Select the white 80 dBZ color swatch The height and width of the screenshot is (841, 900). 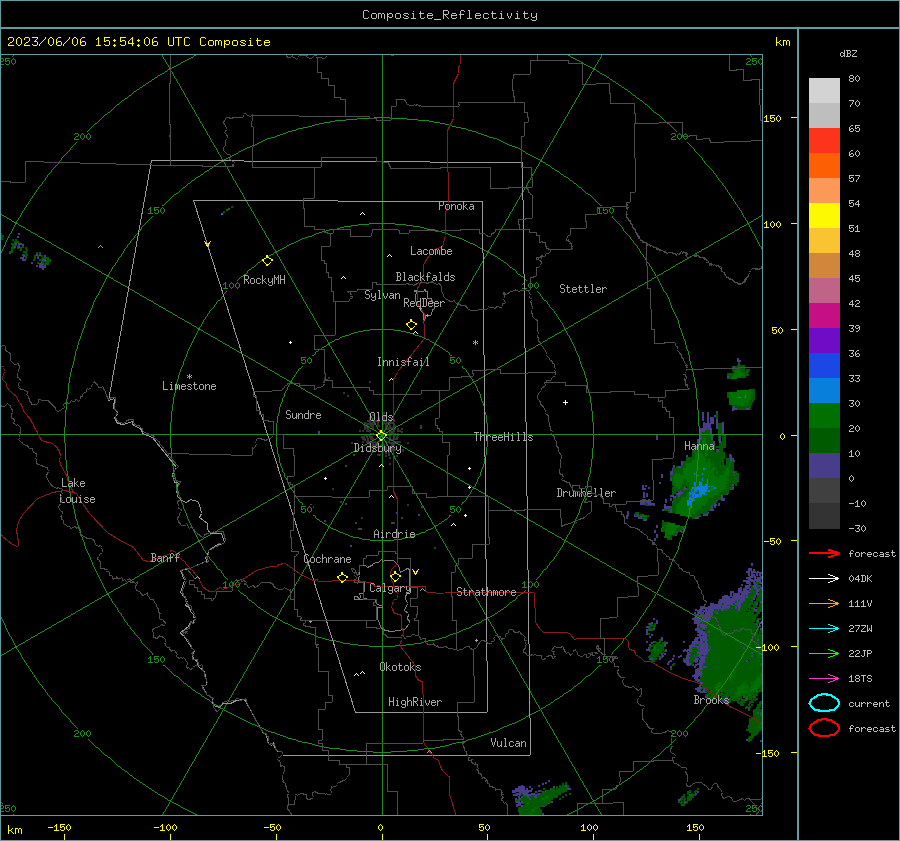pyautogui.click(x=824, y=90)
